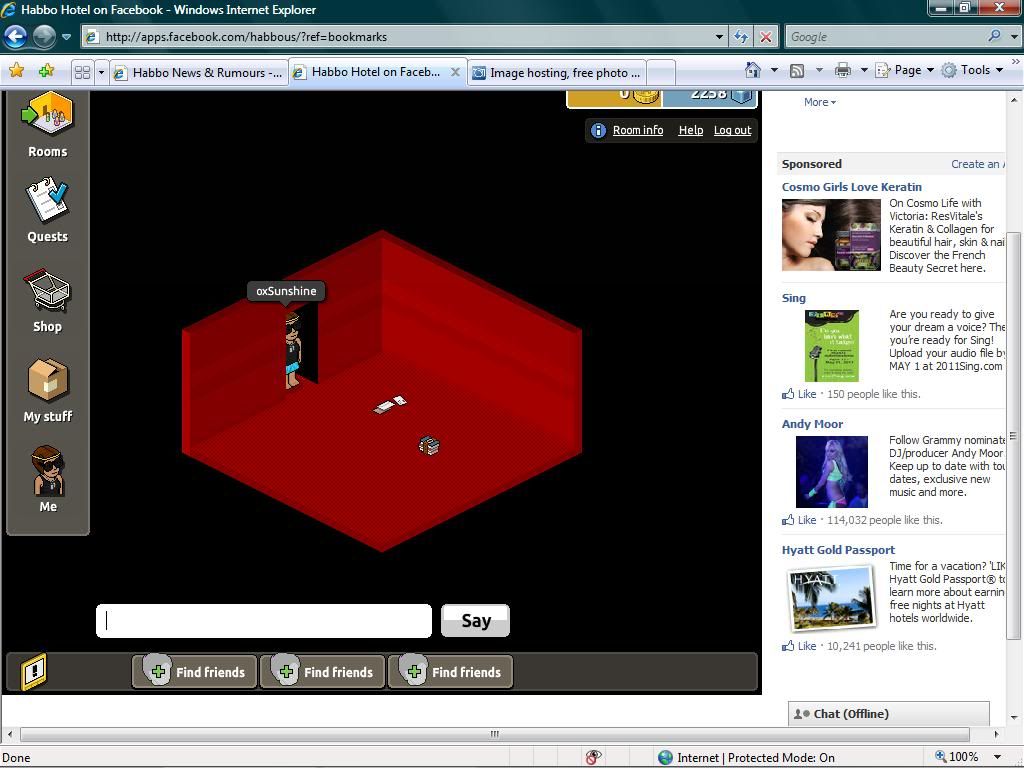1024x768 pixels.
Task: Click the Room info icon
Action: pyautogui.click(x=598, y=130)
